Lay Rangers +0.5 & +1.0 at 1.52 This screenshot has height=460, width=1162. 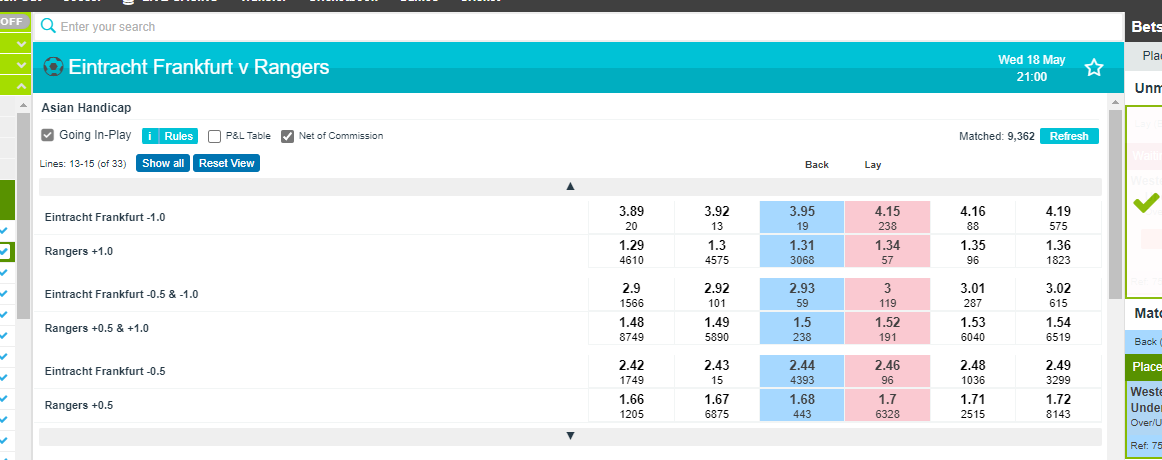pos(887,328)
